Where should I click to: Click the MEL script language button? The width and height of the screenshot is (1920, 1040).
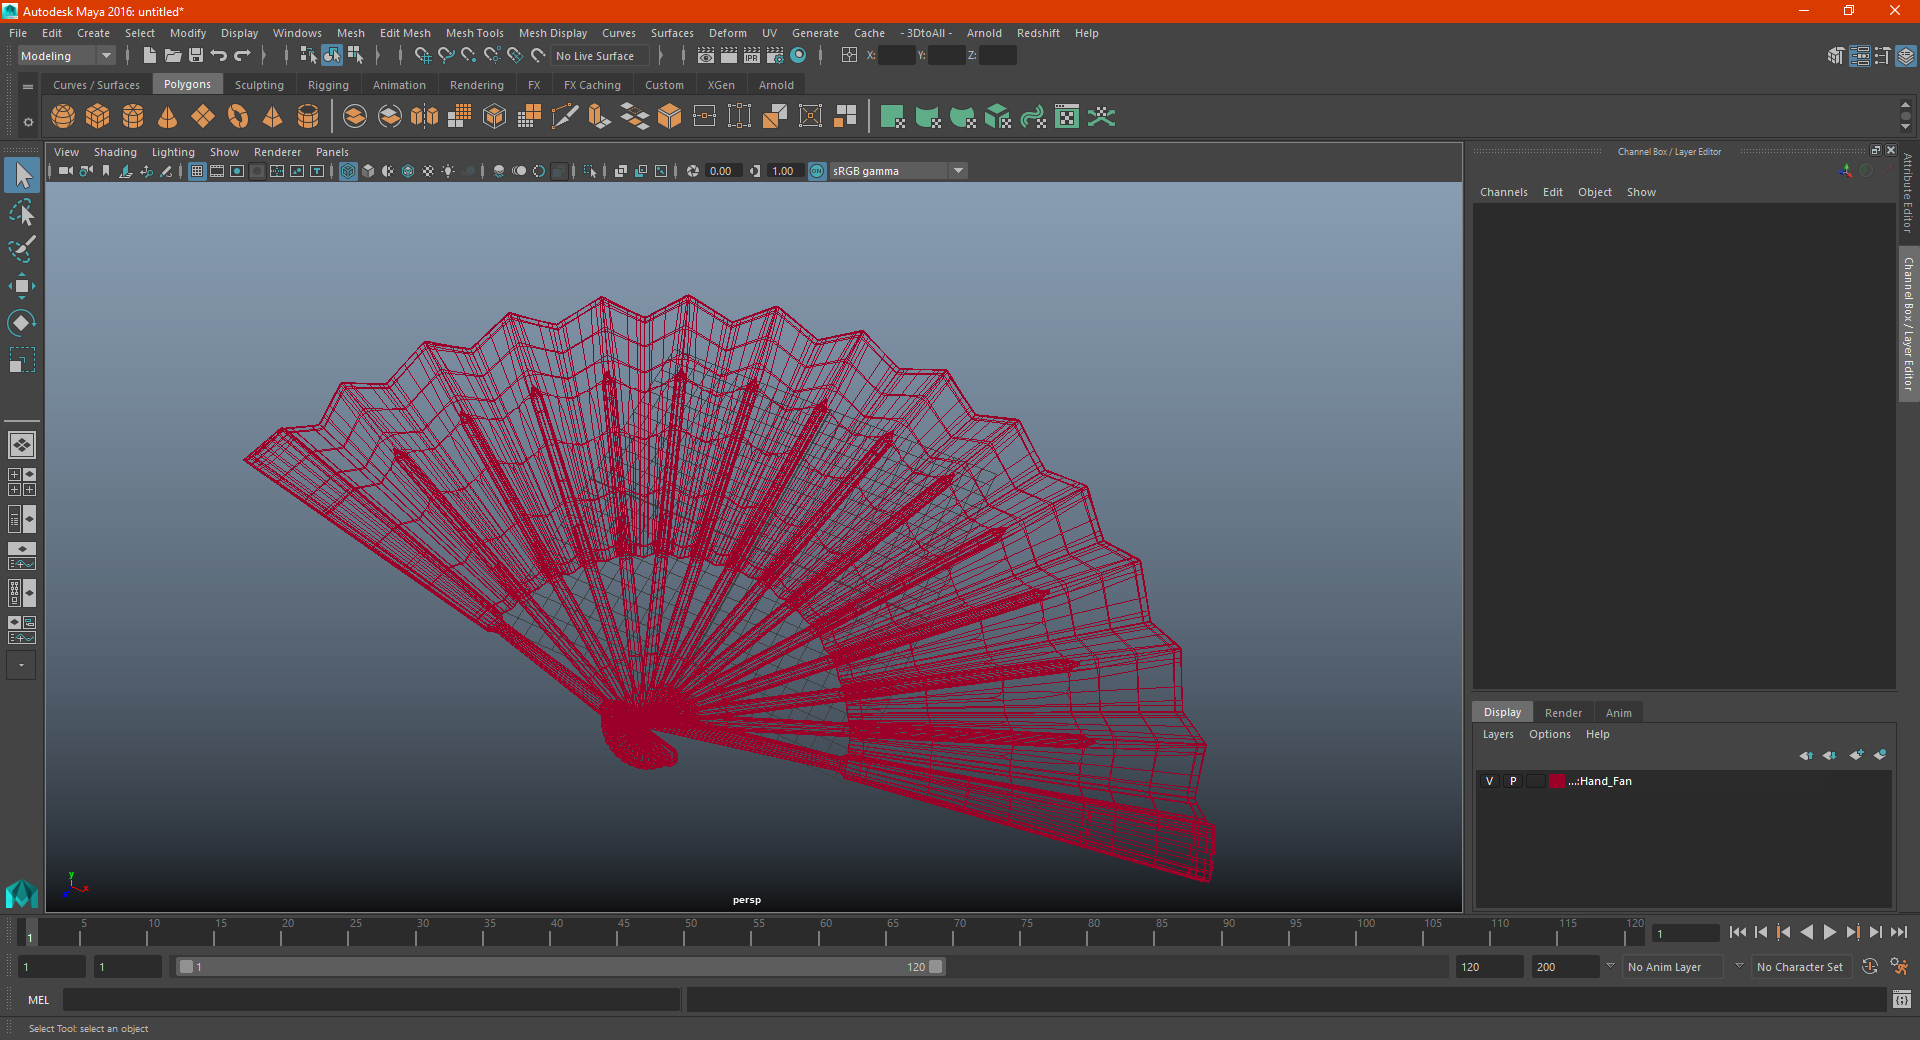[38, 1000]
